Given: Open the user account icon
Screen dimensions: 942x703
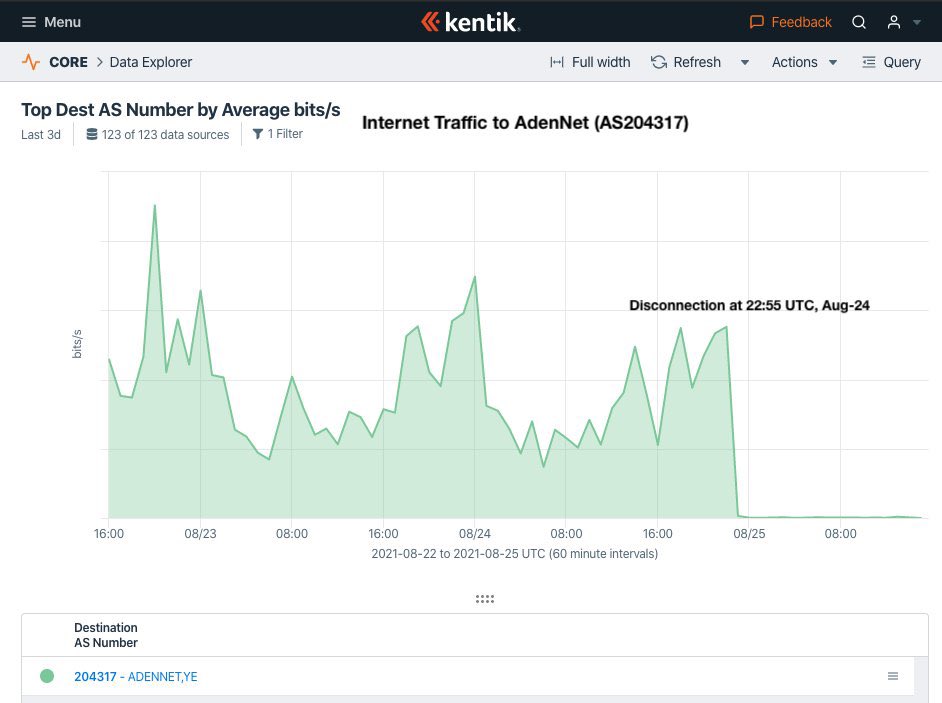Looking at the screenshot, I should click(894, 22).
